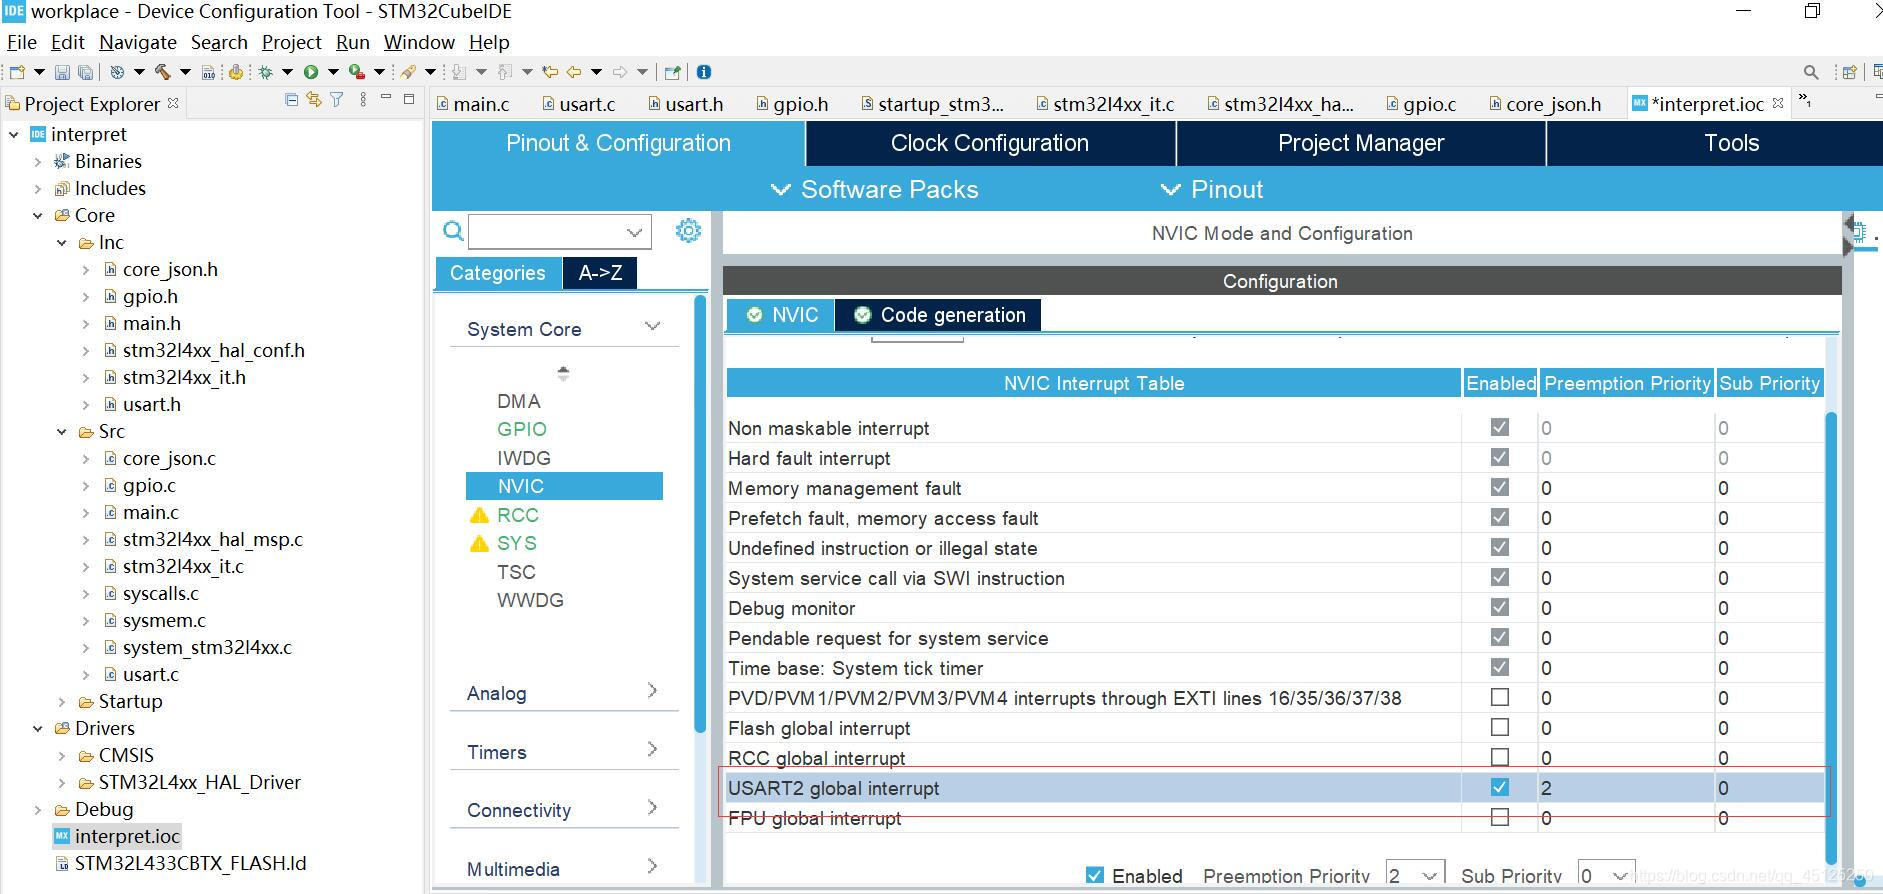Click Link with Editor icon in Project Explorer
The image size is (1883, 894).
coord(314,100)
